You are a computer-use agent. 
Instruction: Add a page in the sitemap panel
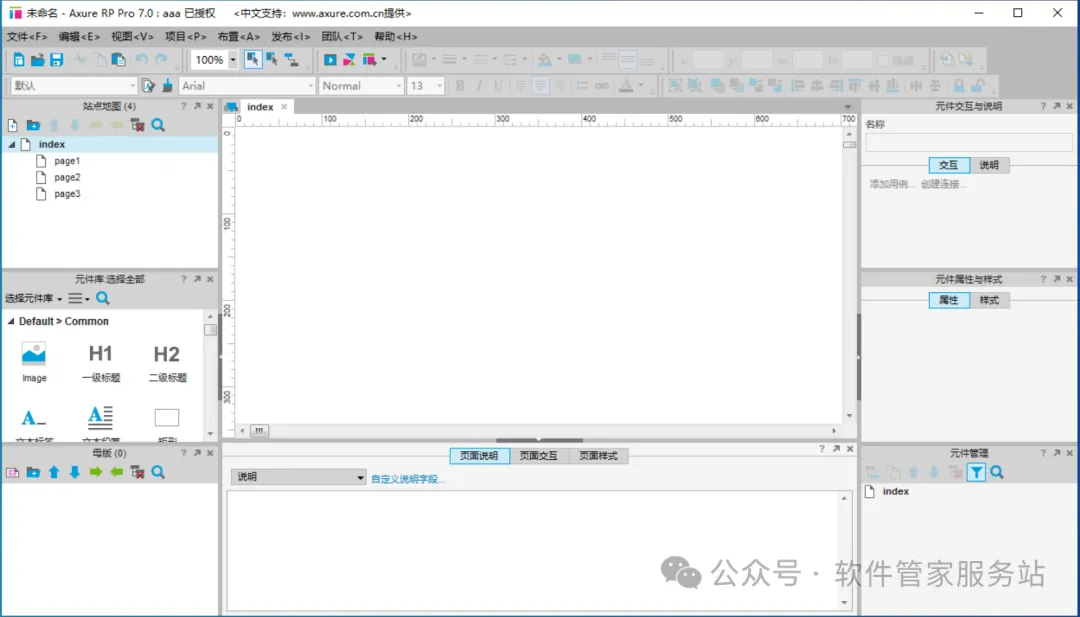pyautogui.click(x=12, y=125)
